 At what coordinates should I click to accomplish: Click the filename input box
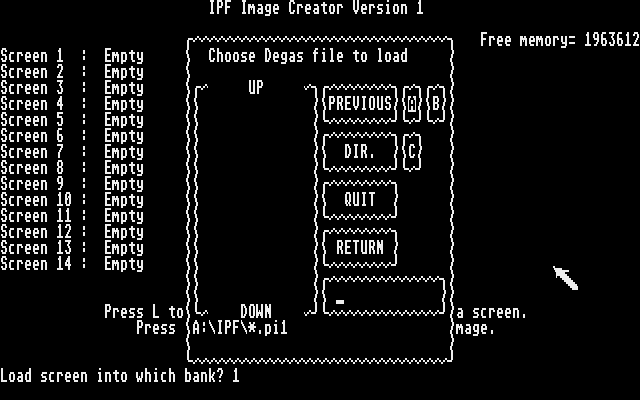point(384,296)
